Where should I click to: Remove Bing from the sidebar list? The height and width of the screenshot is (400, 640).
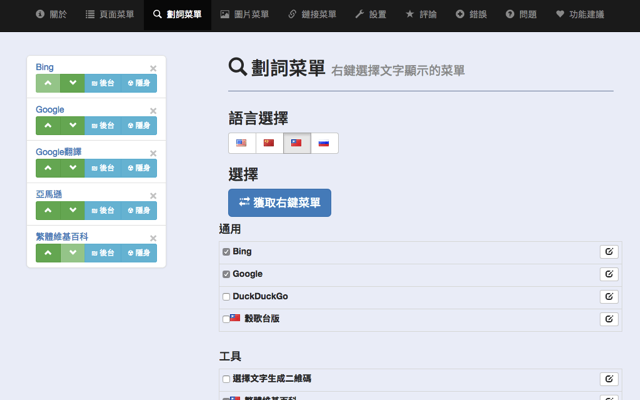[153, 69]
